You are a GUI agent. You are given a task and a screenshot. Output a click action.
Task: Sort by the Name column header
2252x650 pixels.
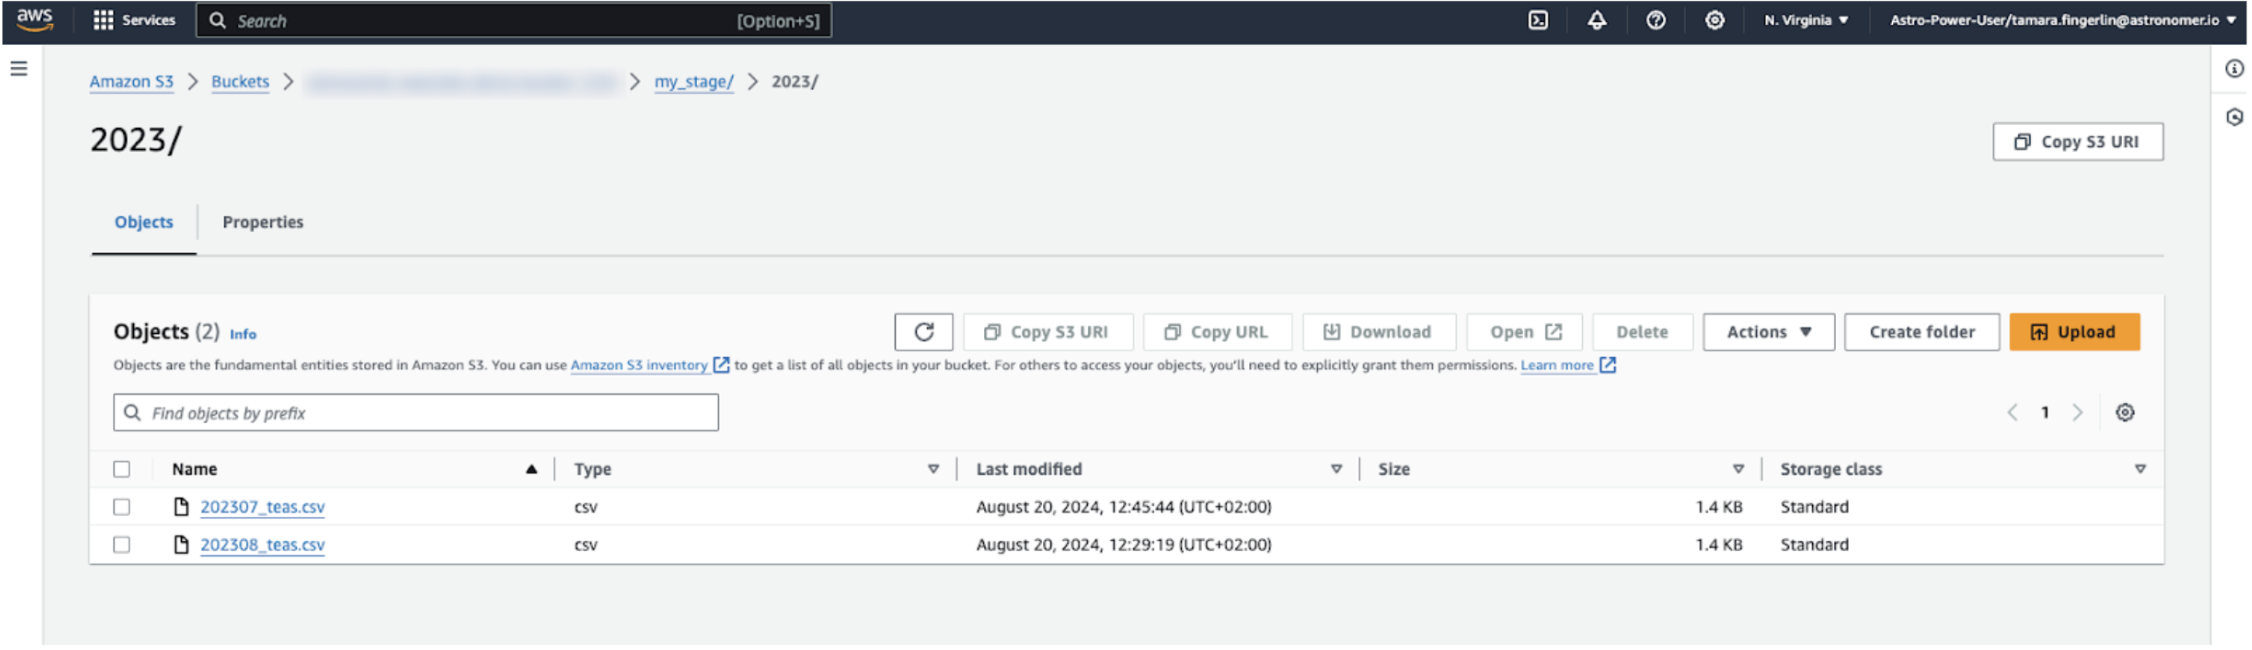195,469
